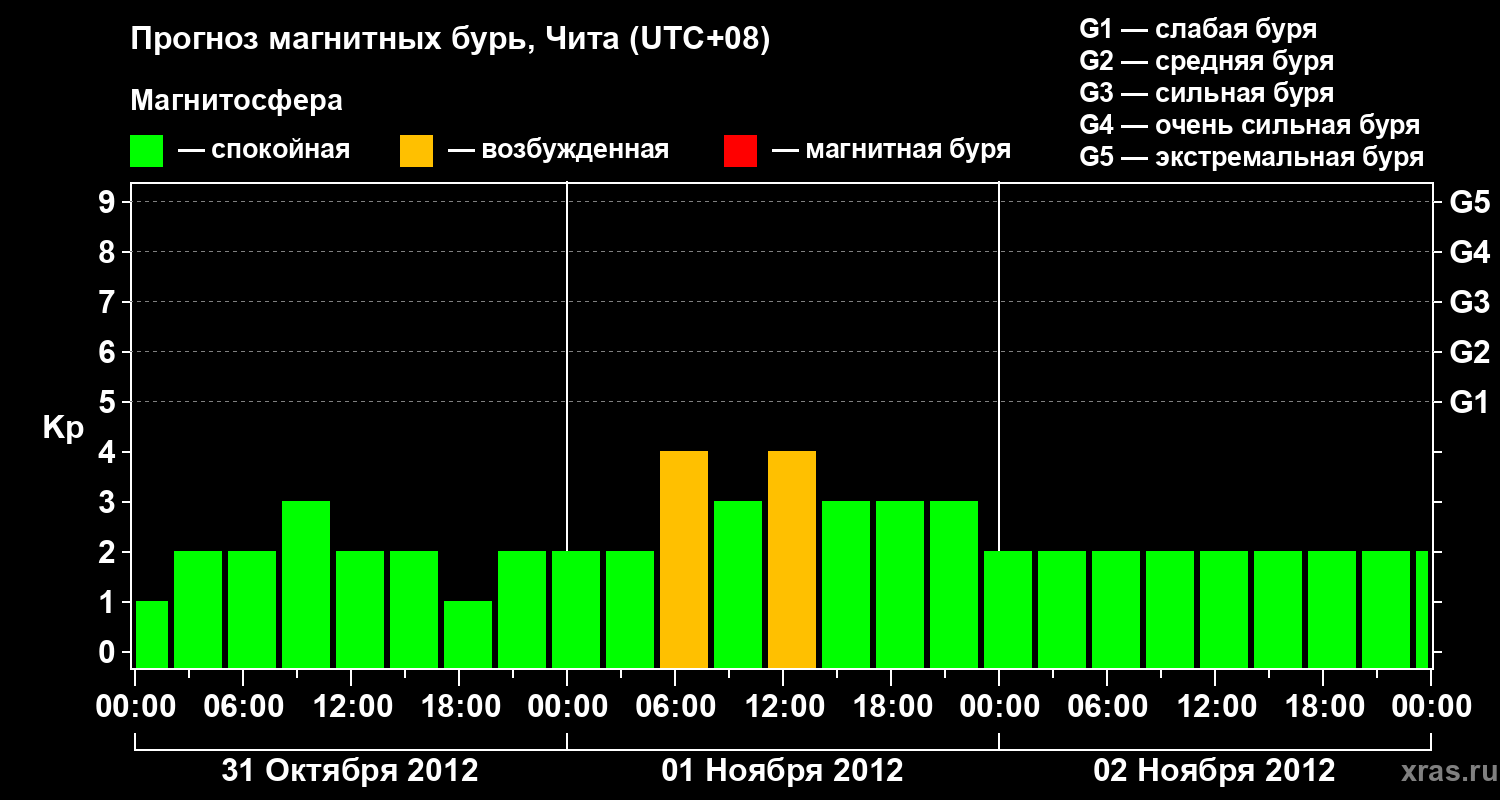Click the green bar crossing midnight into 01 Ноября

[x=576, y=610]
